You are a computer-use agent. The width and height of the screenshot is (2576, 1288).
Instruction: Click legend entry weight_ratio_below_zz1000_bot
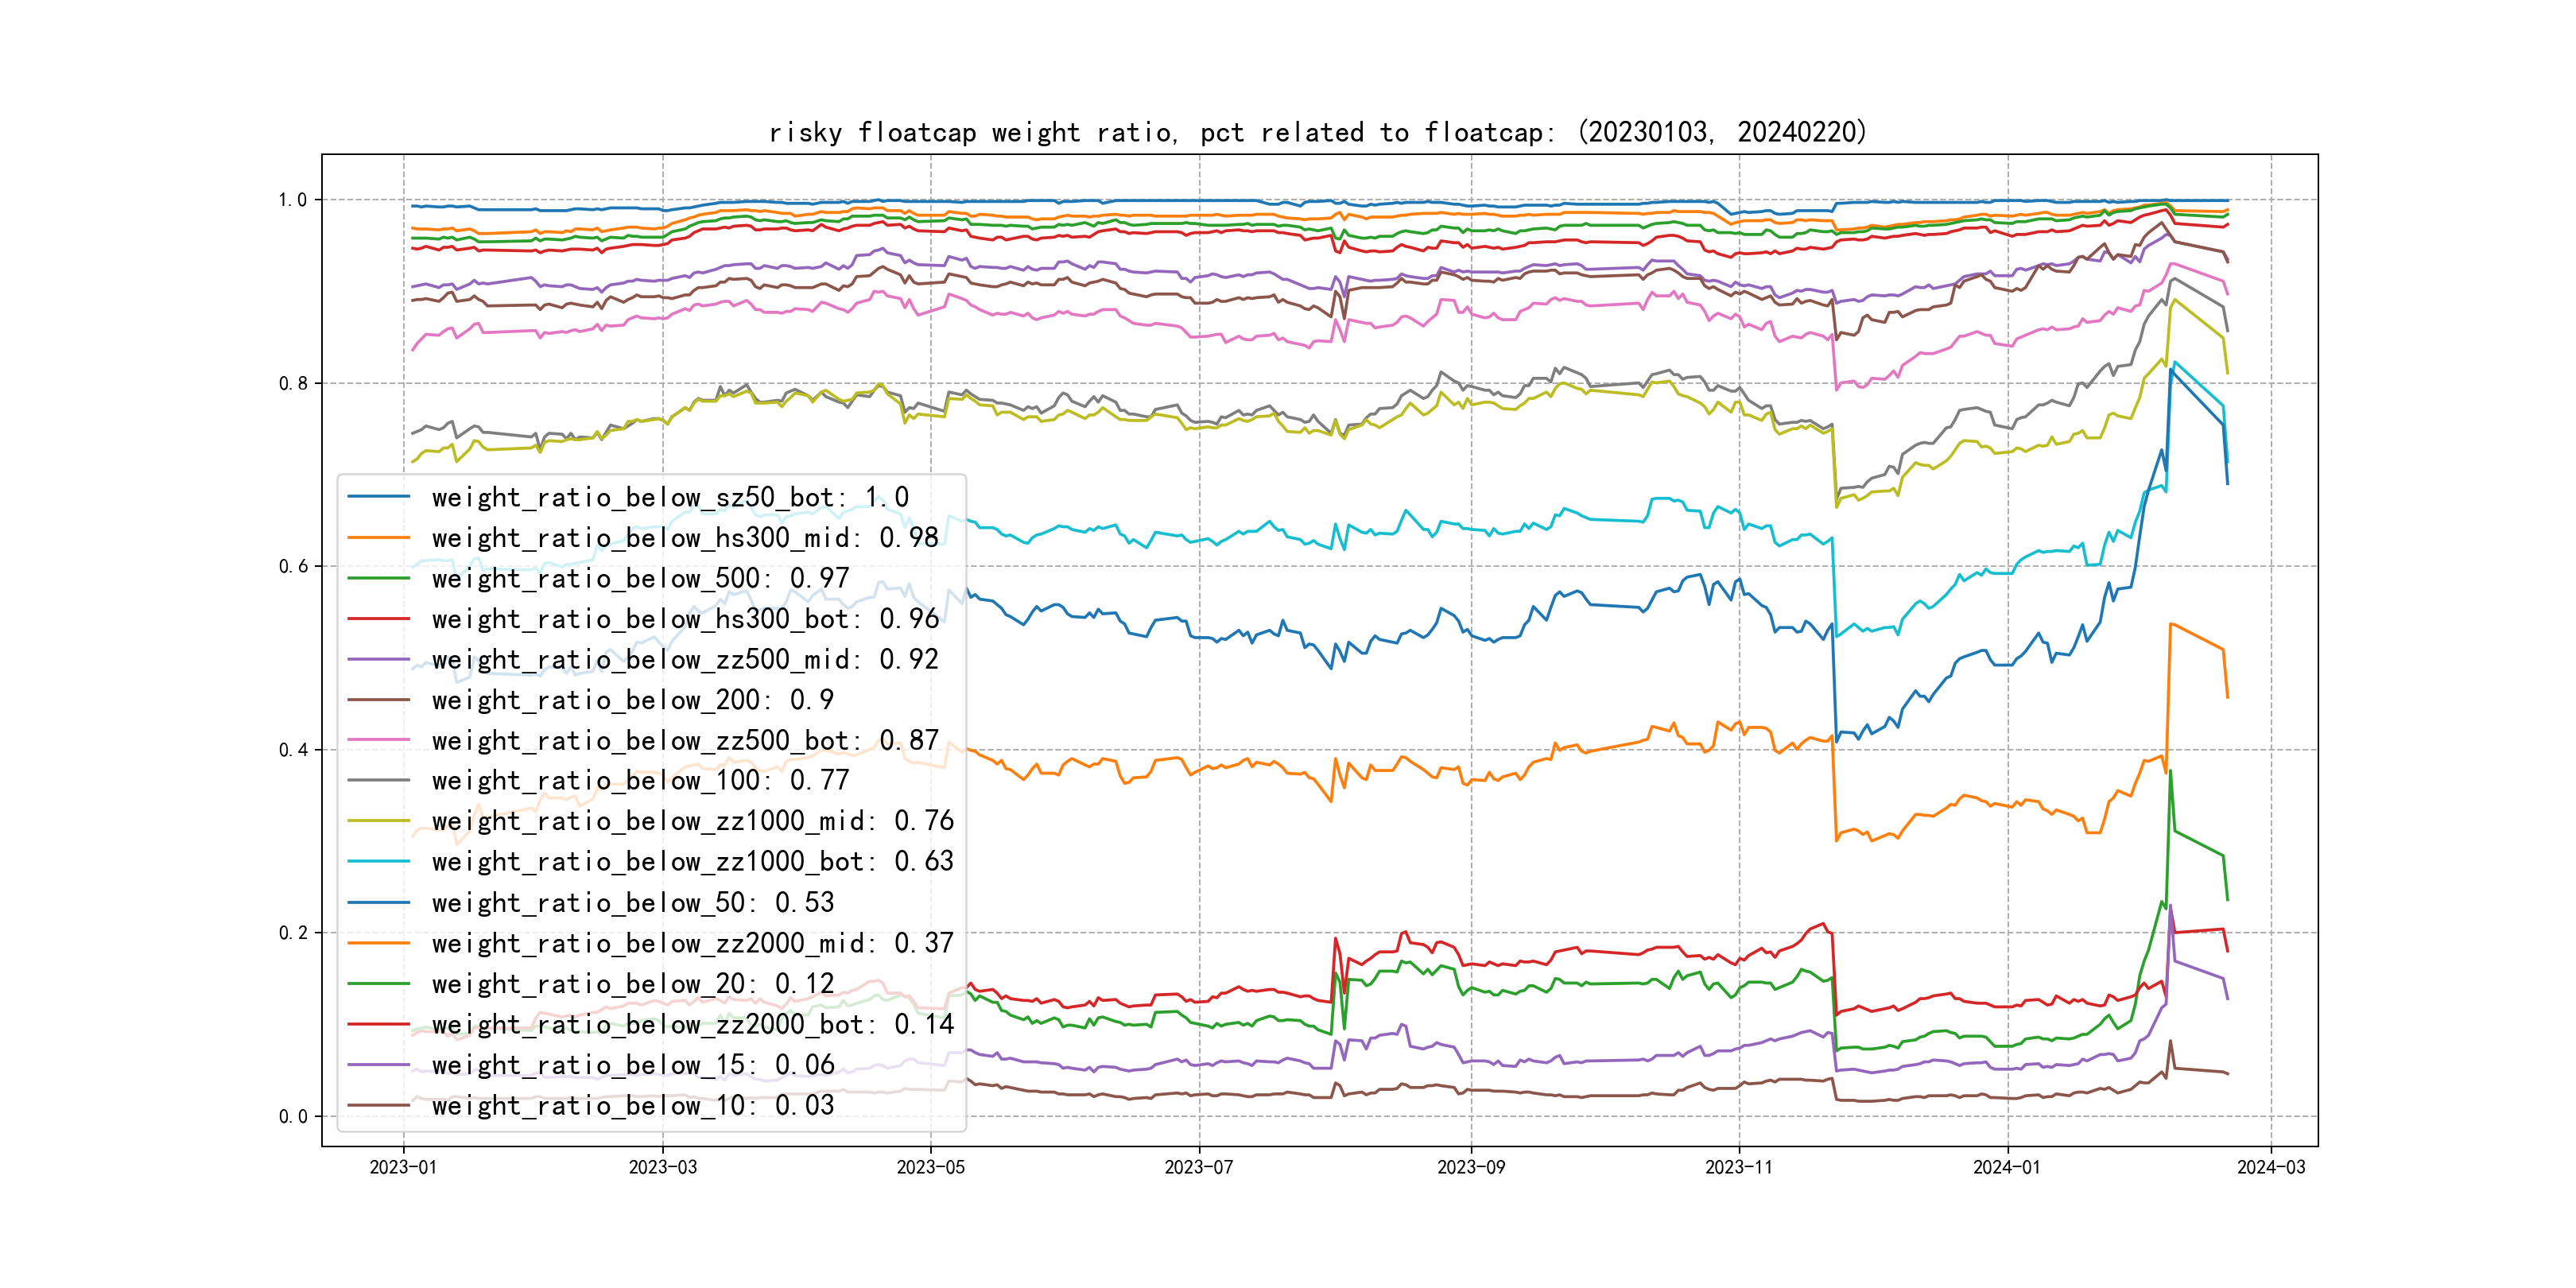(692, 862)
